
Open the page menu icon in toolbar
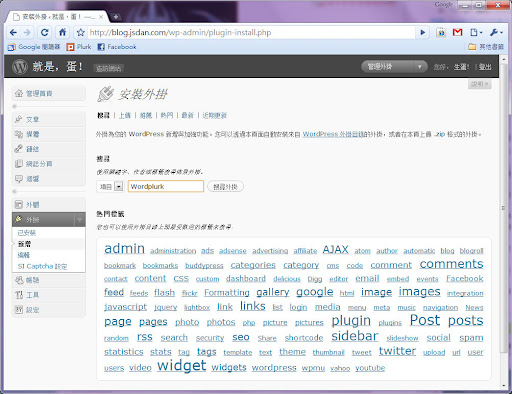[x=476, y=32]
